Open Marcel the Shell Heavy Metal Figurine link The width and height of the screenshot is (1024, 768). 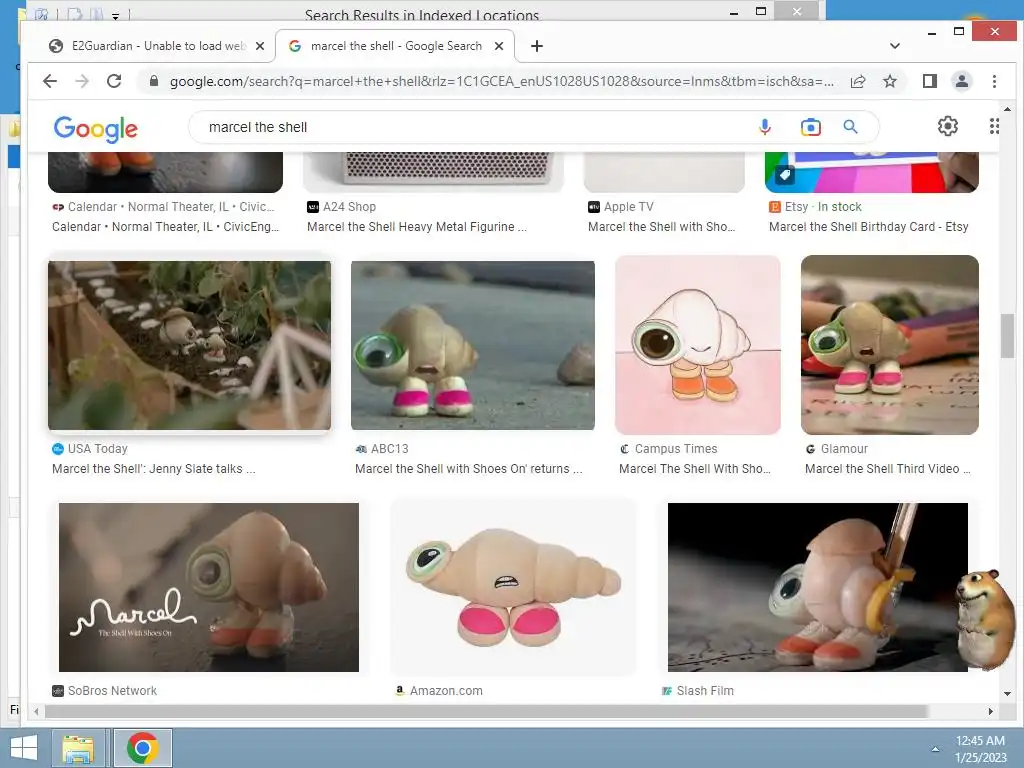(x=417, y=227)
